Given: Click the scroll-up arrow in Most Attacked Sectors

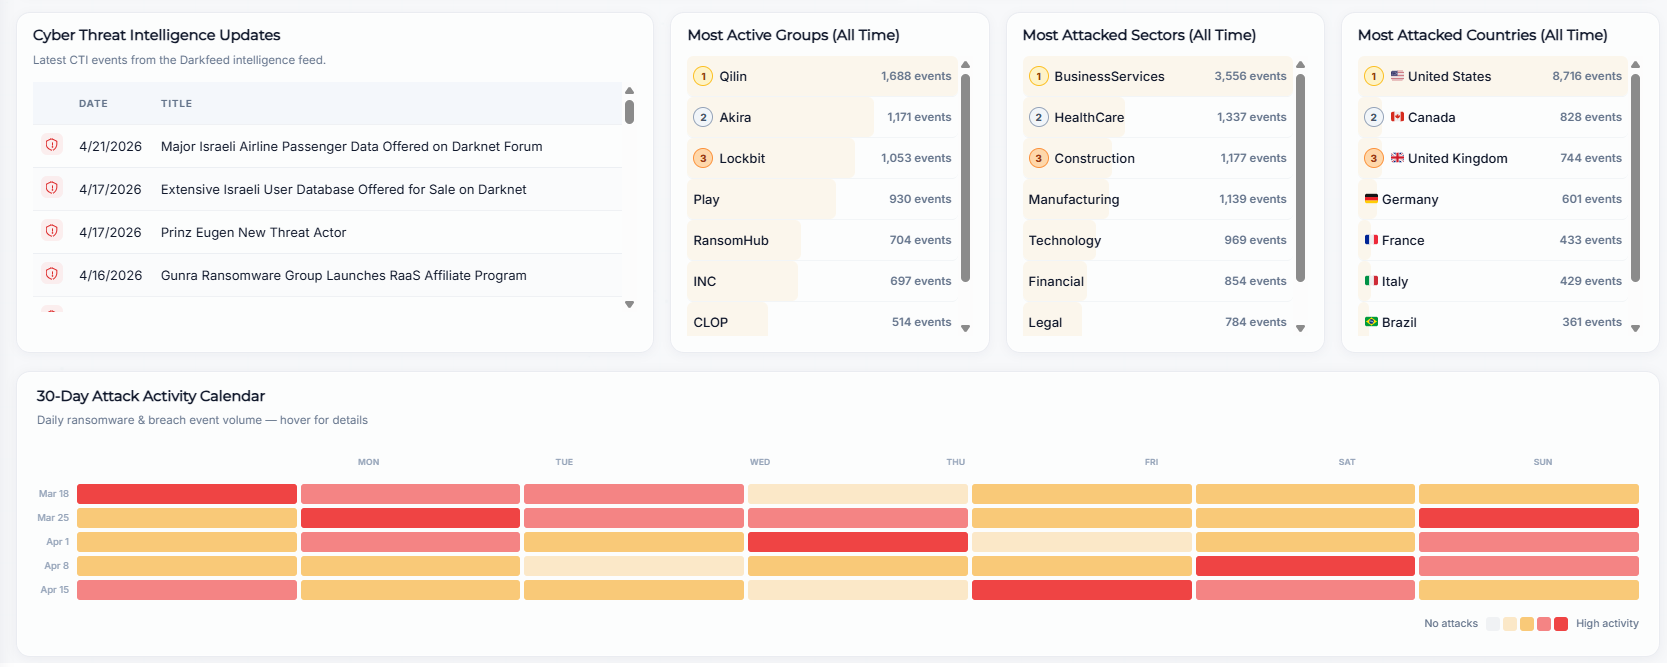Looking at the screenshot, I should click(1300, 64).
